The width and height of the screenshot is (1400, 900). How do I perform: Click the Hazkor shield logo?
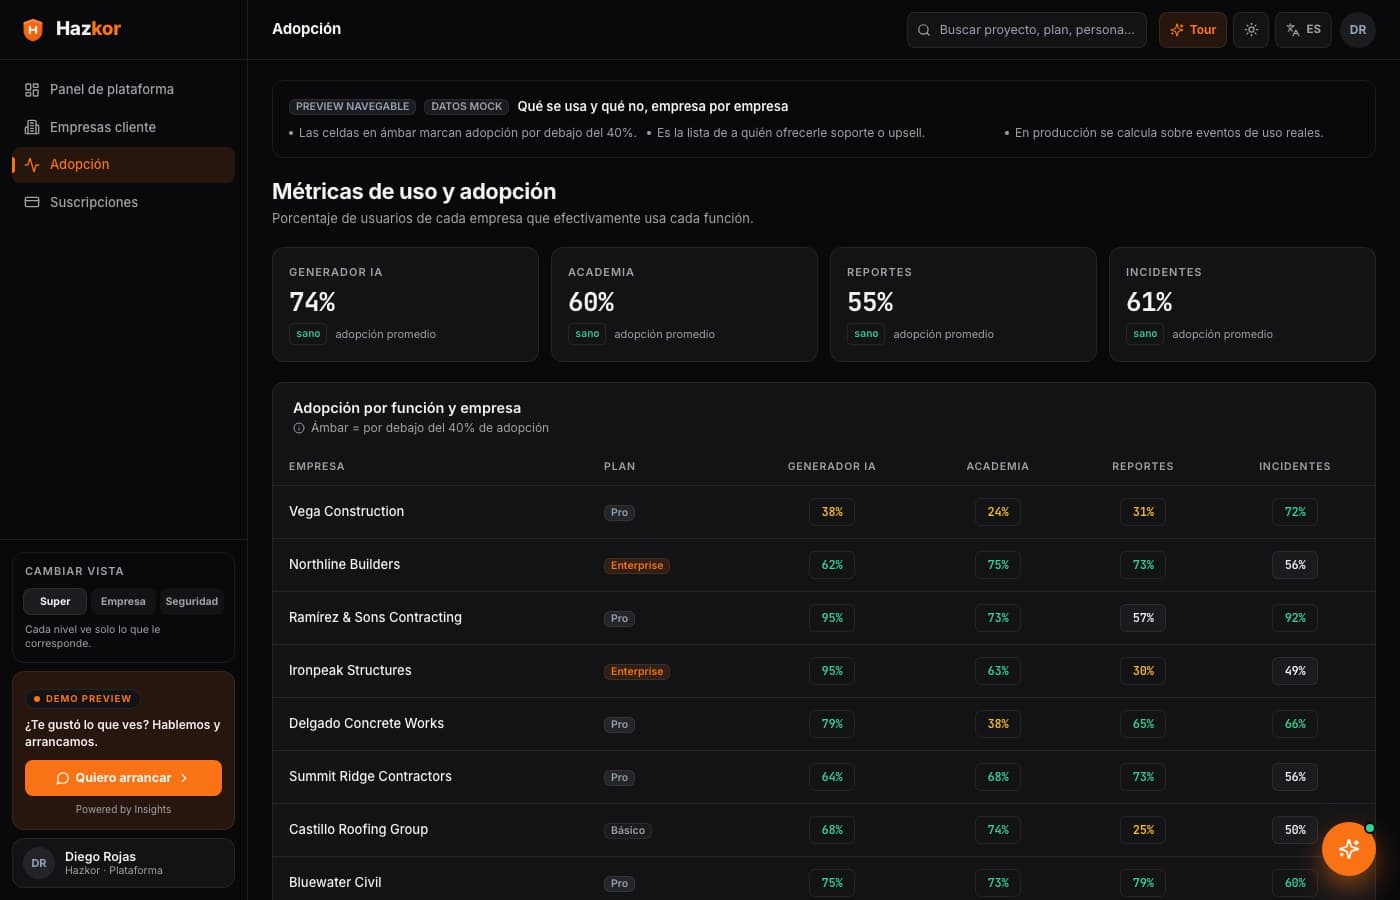pyautogui.click(x=33, y=29)
